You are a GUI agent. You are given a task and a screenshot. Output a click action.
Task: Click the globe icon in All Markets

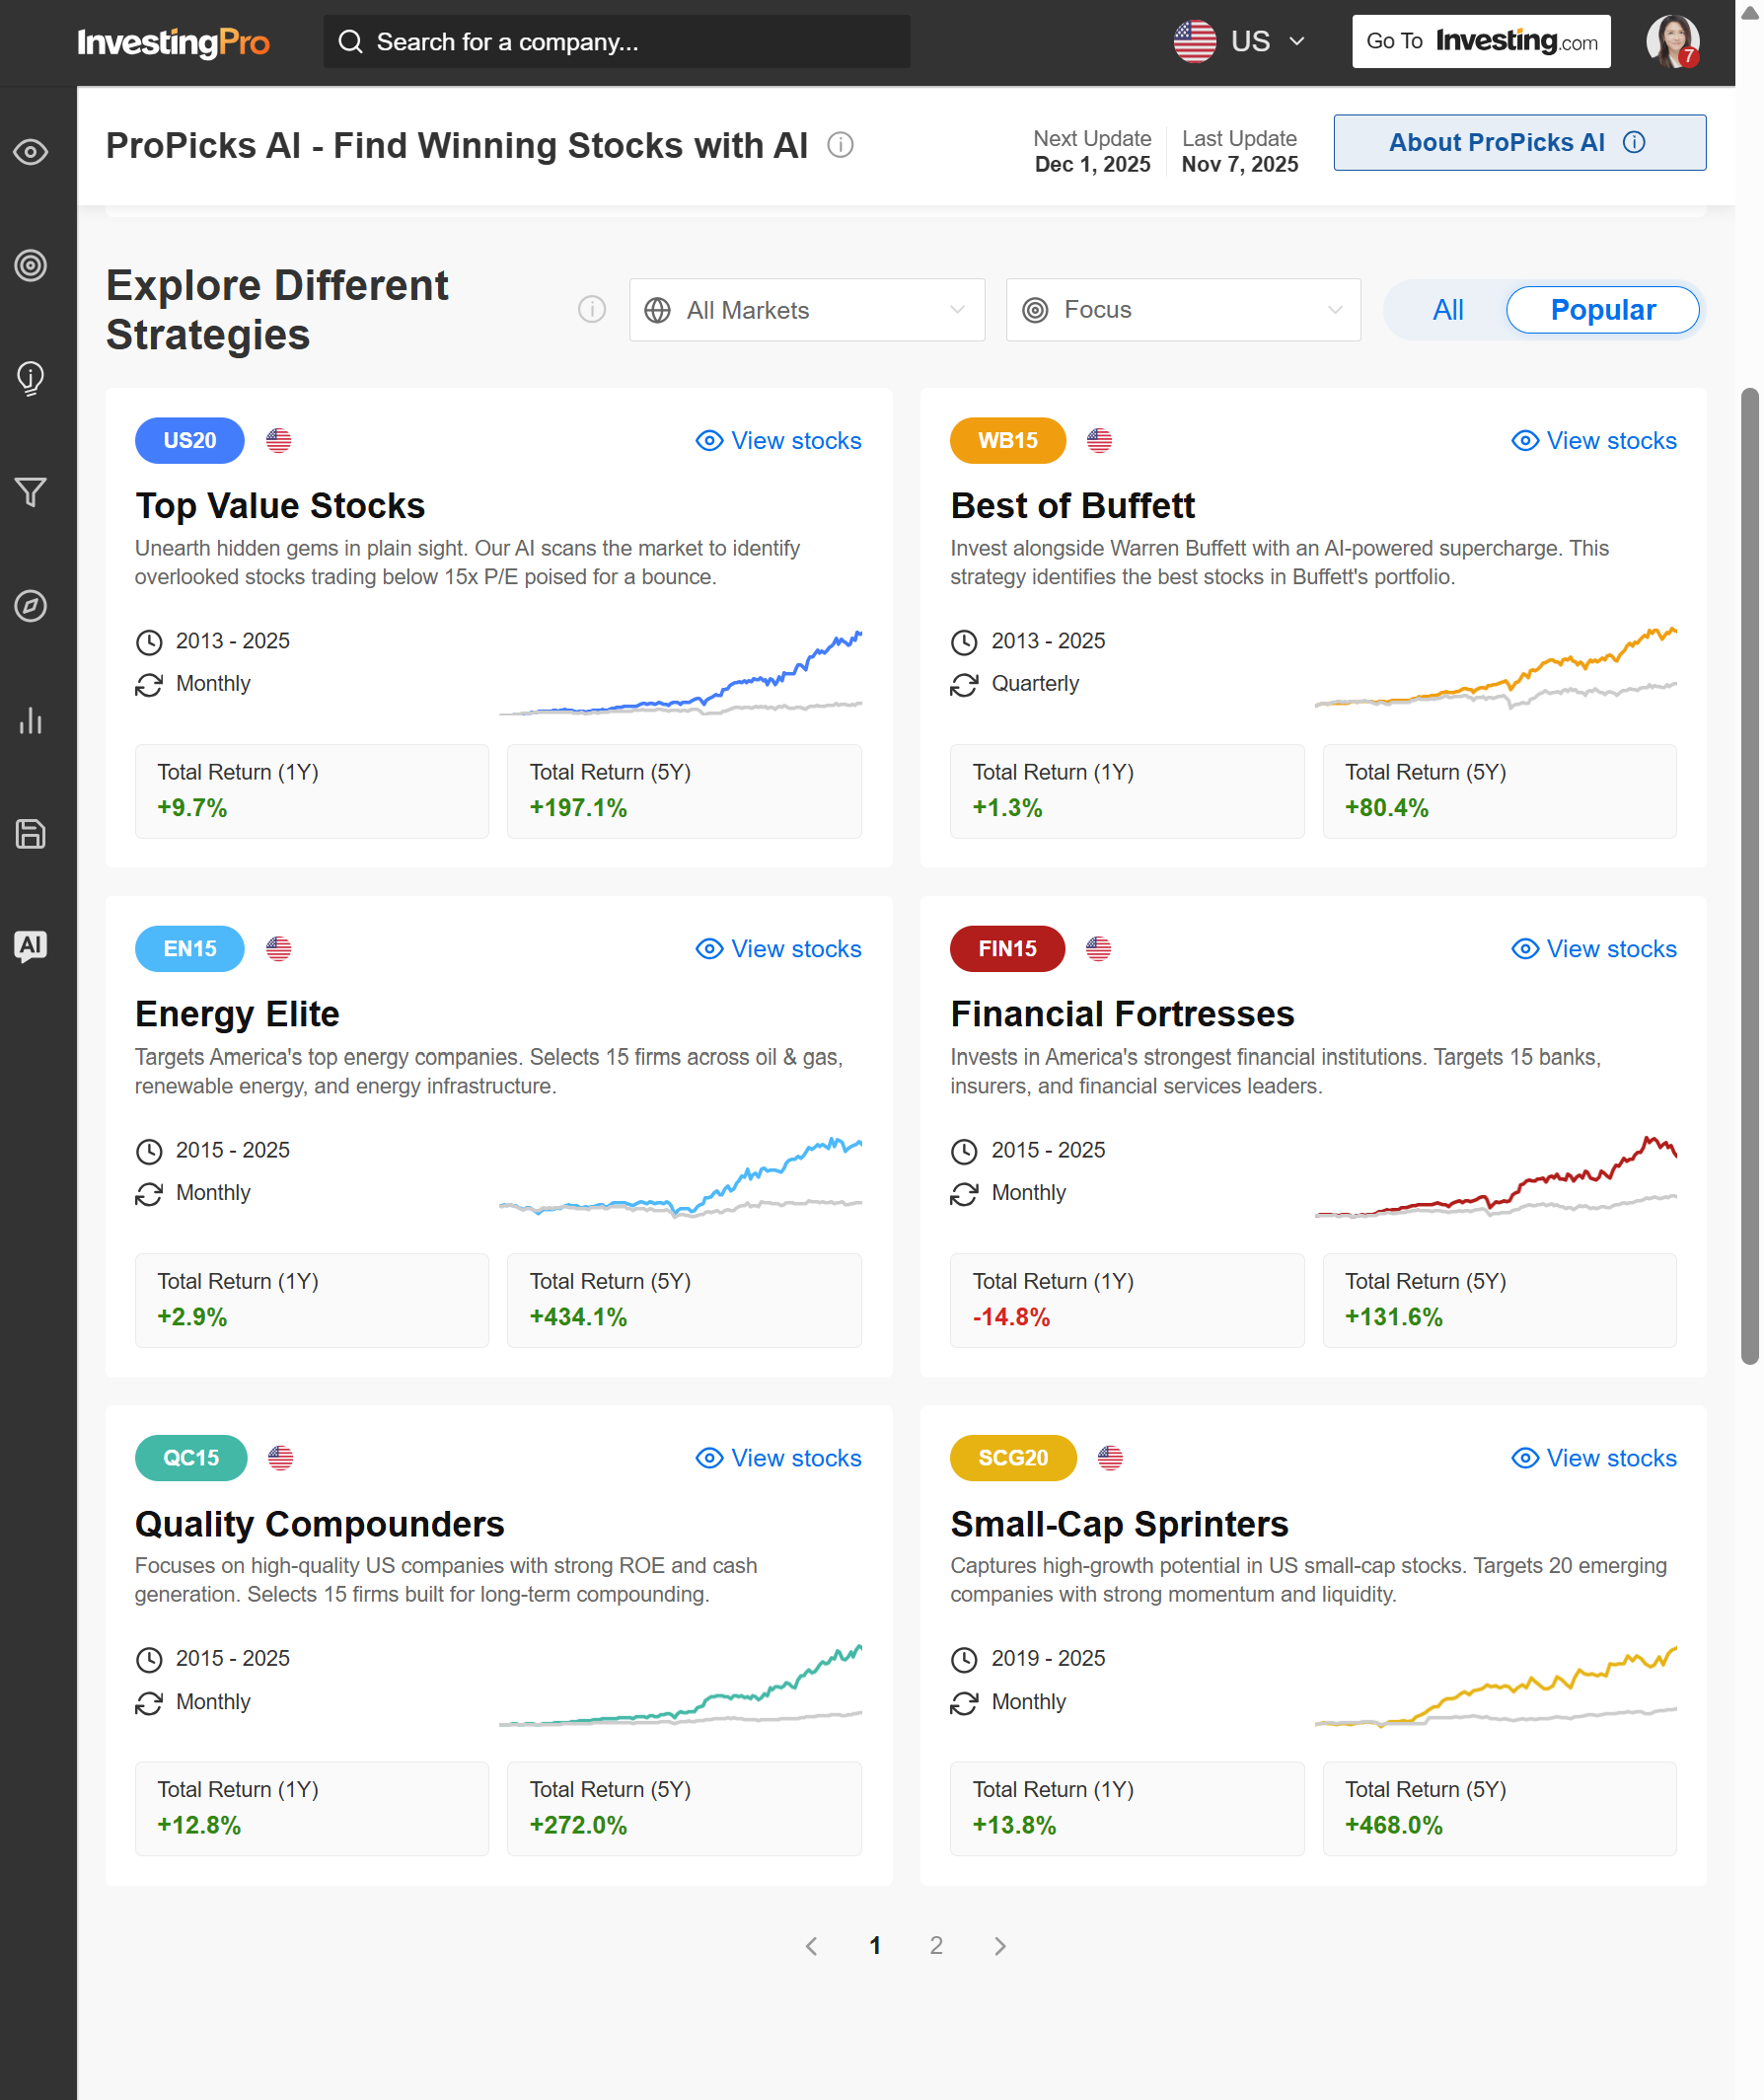(x=658, y=311)
